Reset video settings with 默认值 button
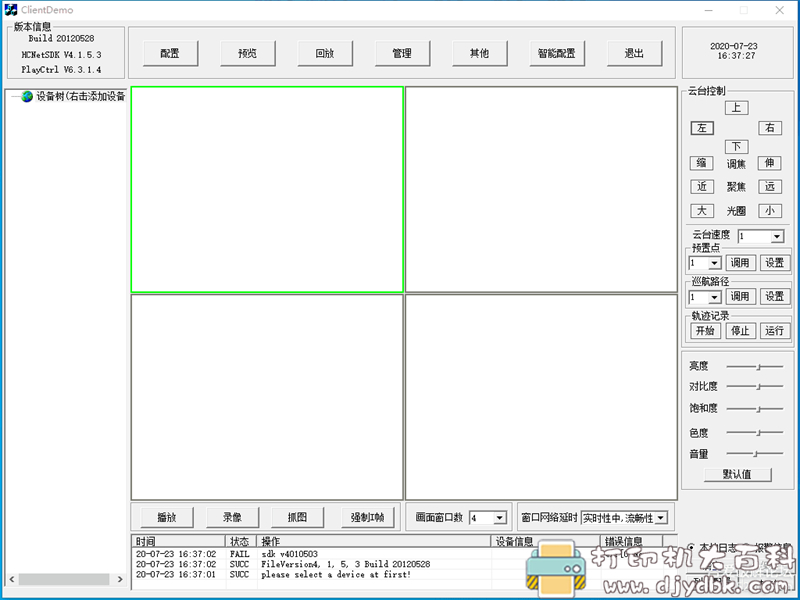This screenshot has height=600, width=800. tap(738, 474)
